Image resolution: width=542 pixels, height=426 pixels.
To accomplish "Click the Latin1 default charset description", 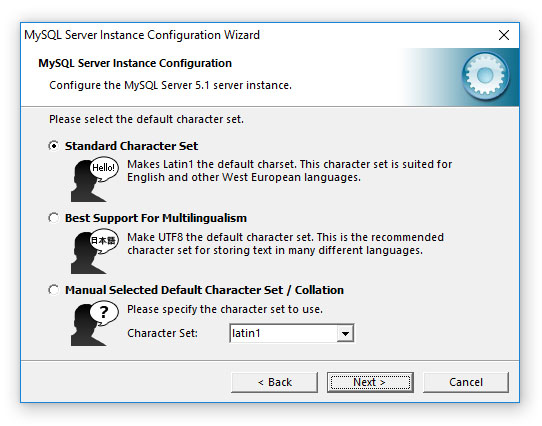I will (289, 171).
